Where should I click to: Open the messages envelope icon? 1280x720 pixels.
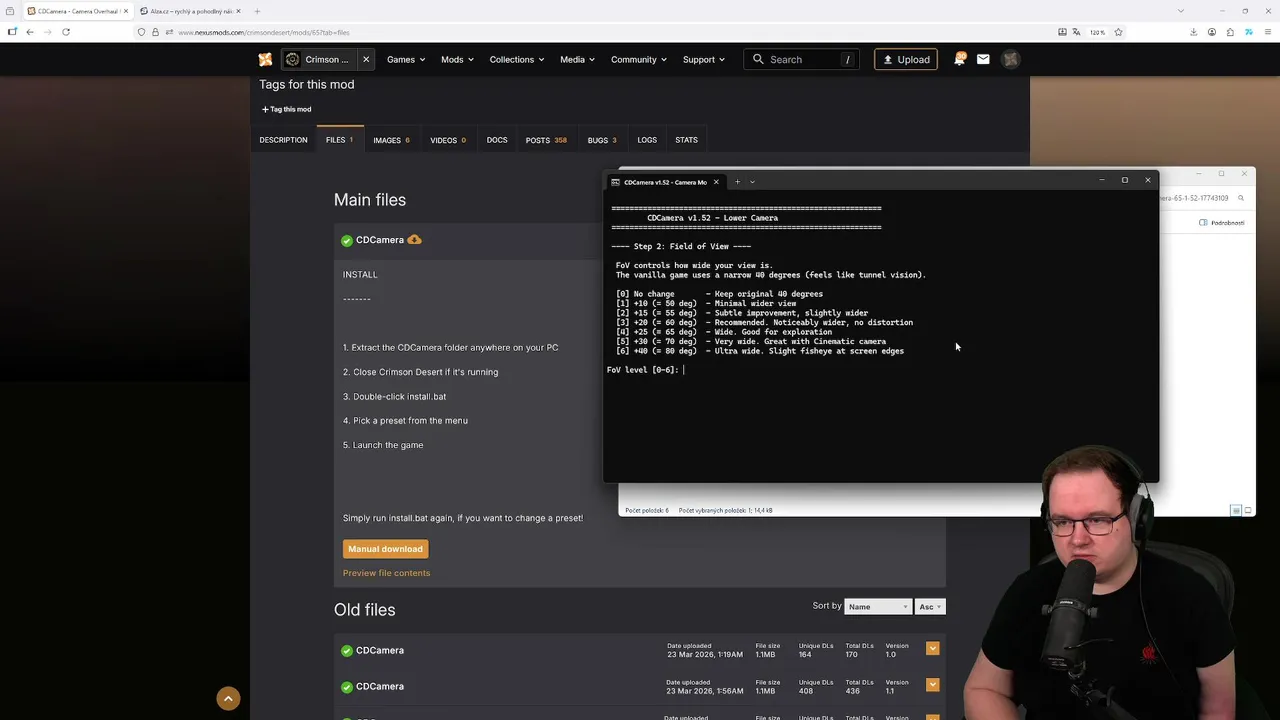(983, 59)
